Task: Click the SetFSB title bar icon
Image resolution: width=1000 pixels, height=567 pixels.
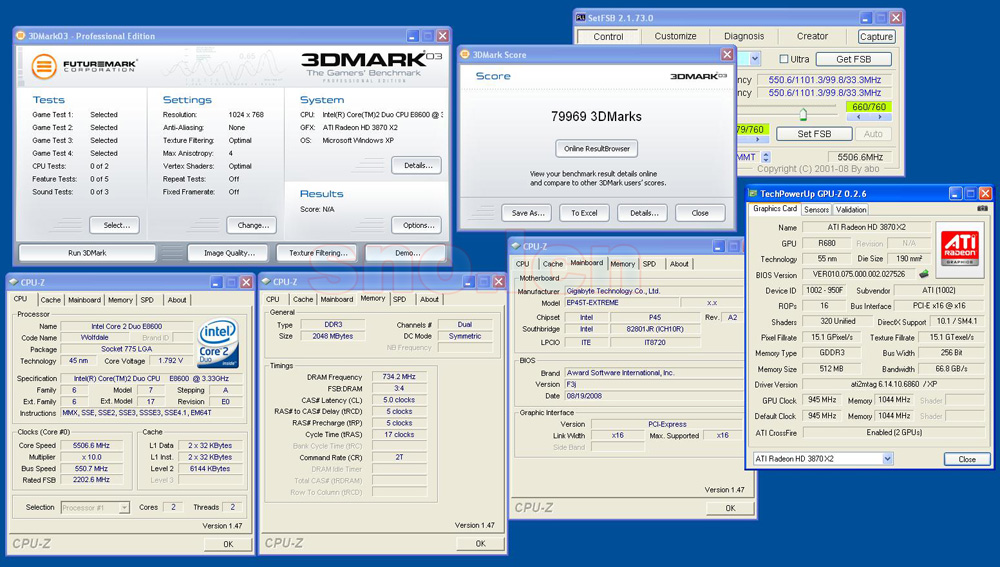Action: click(580, 17)
